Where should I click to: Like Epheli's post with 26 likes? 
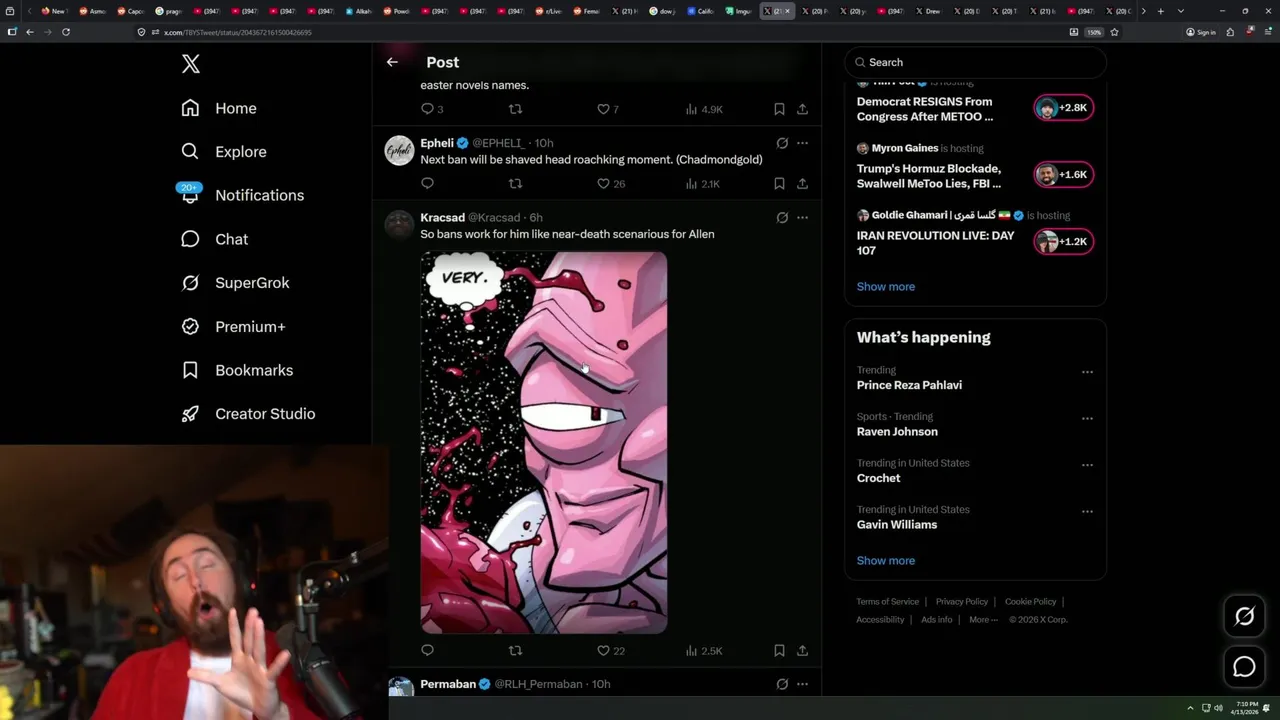click(611, 183)
